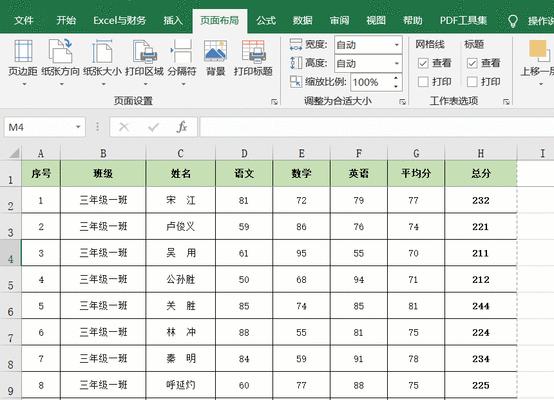Click the 背景 background icon
The image size is (554, 400).
pos(216,51)
